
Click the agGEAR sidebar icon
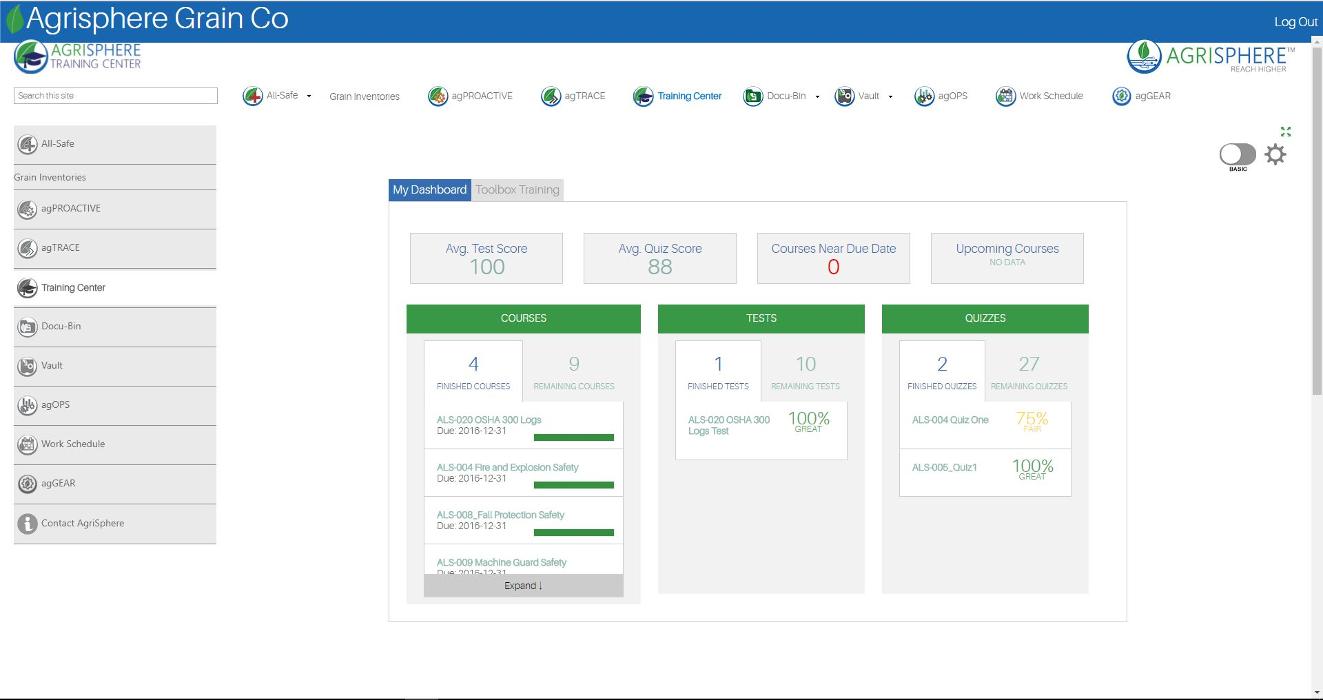pos(28,484)
